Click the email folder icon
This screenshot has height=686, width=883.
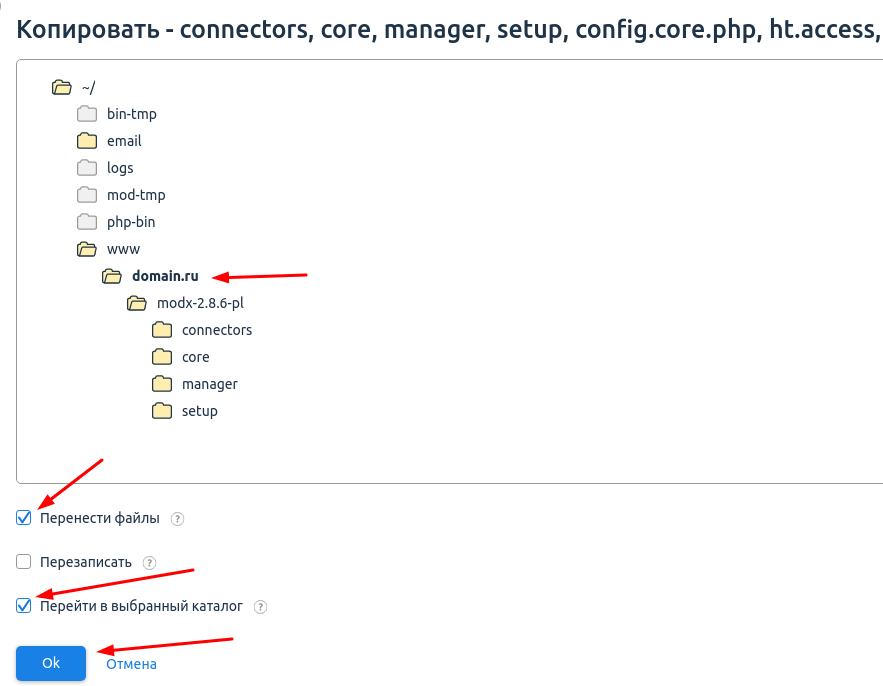click(x=87, y=141)
